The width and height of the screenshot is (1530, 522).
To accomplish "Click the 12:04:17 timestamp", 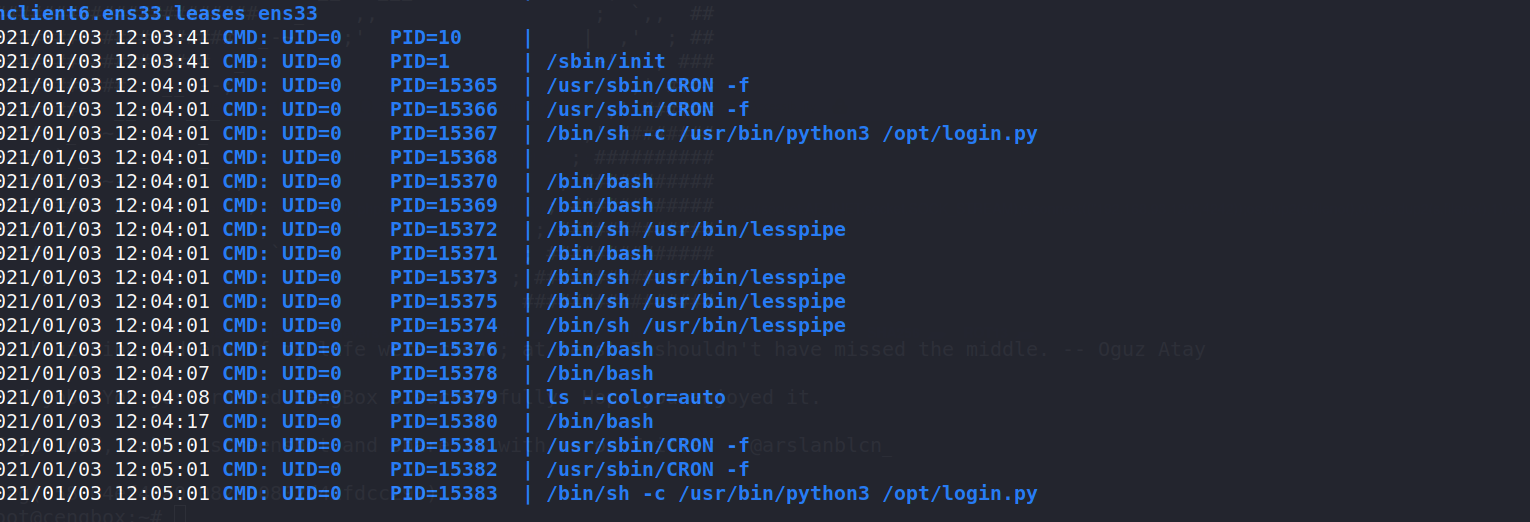I will coord(161,421).
